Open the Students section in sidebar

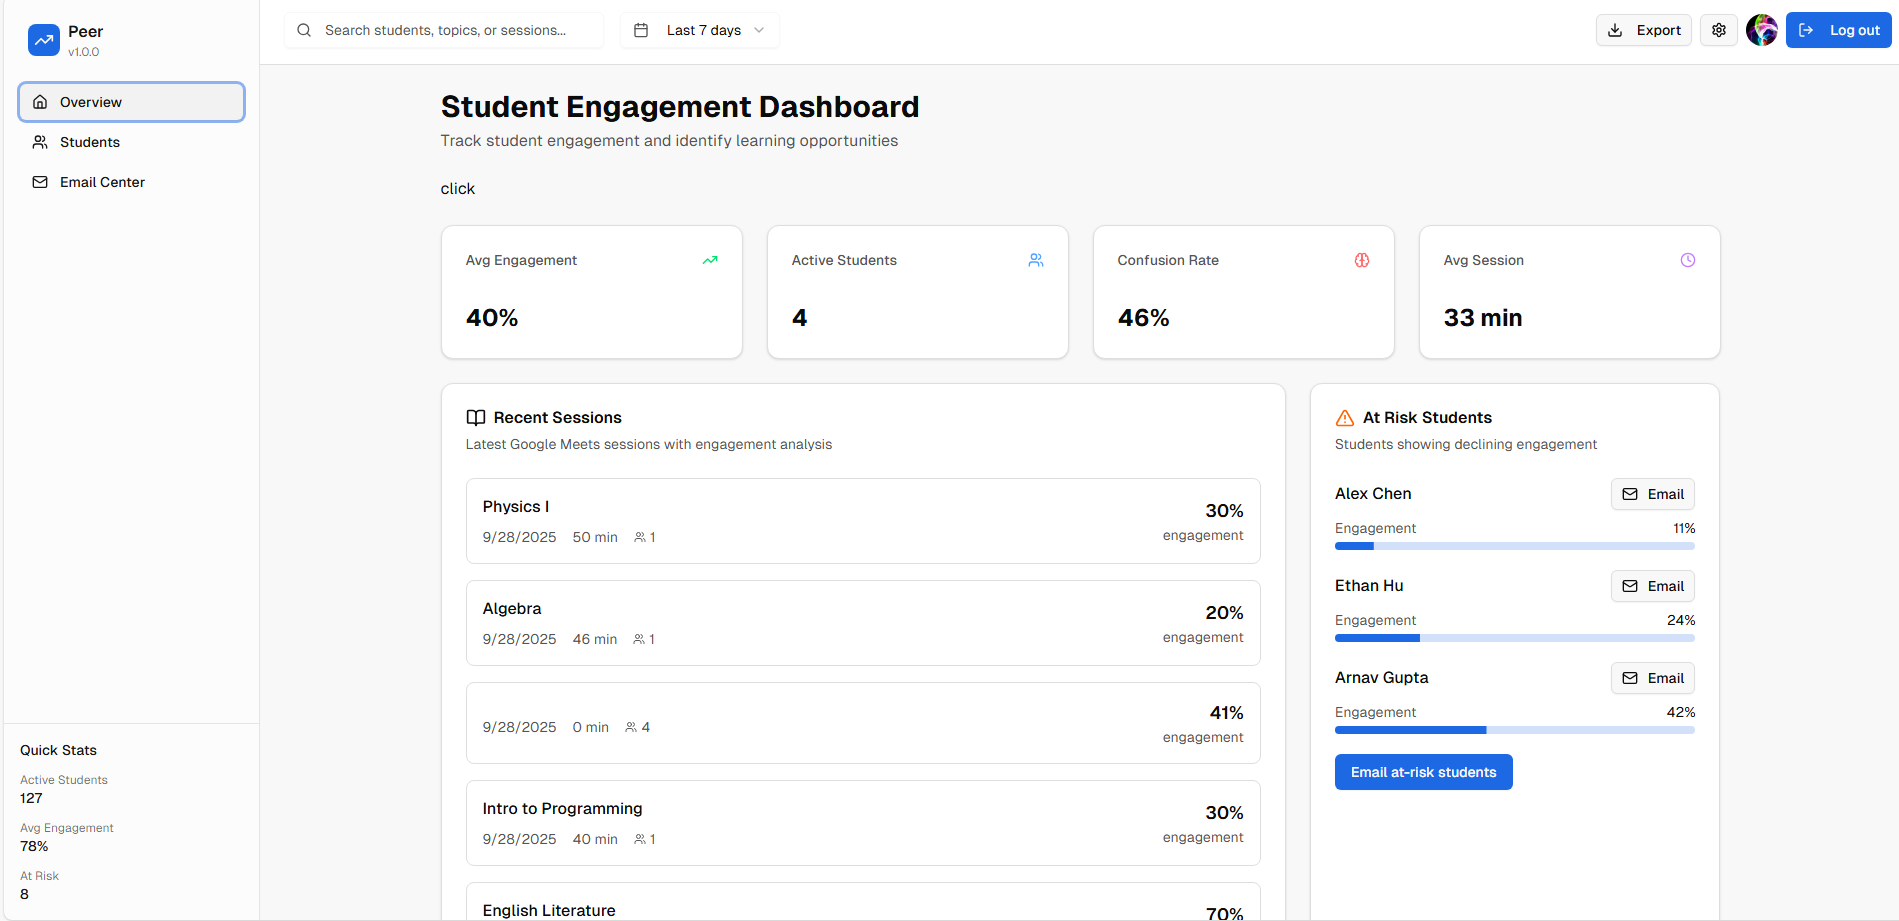(131, 142)
